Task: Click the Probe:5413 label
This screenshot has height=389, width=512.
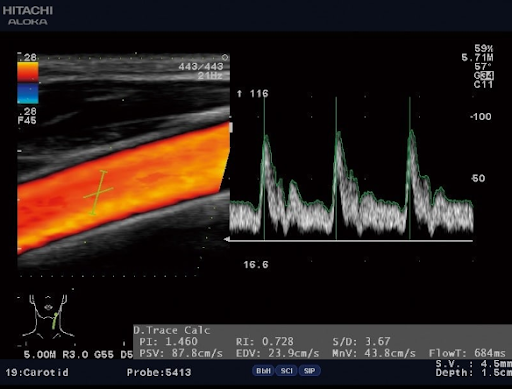Action: [x=159, y=372]
